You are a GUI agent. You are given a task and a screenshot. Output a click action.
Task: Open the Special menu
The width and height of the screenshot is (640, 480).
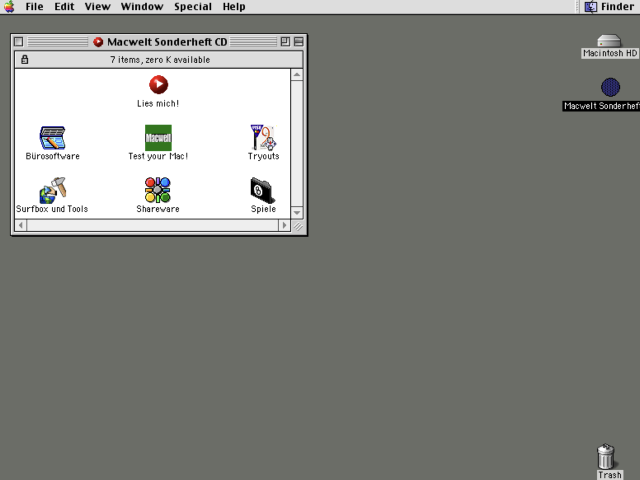click(x=193, y=7)
